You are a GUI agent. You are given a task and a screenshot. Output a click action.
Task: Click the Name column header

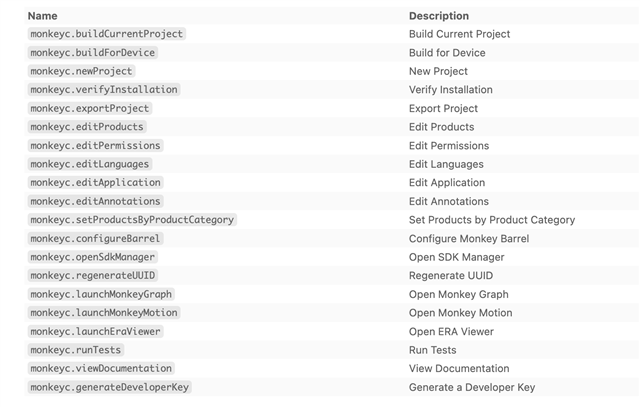pos(42,16)
